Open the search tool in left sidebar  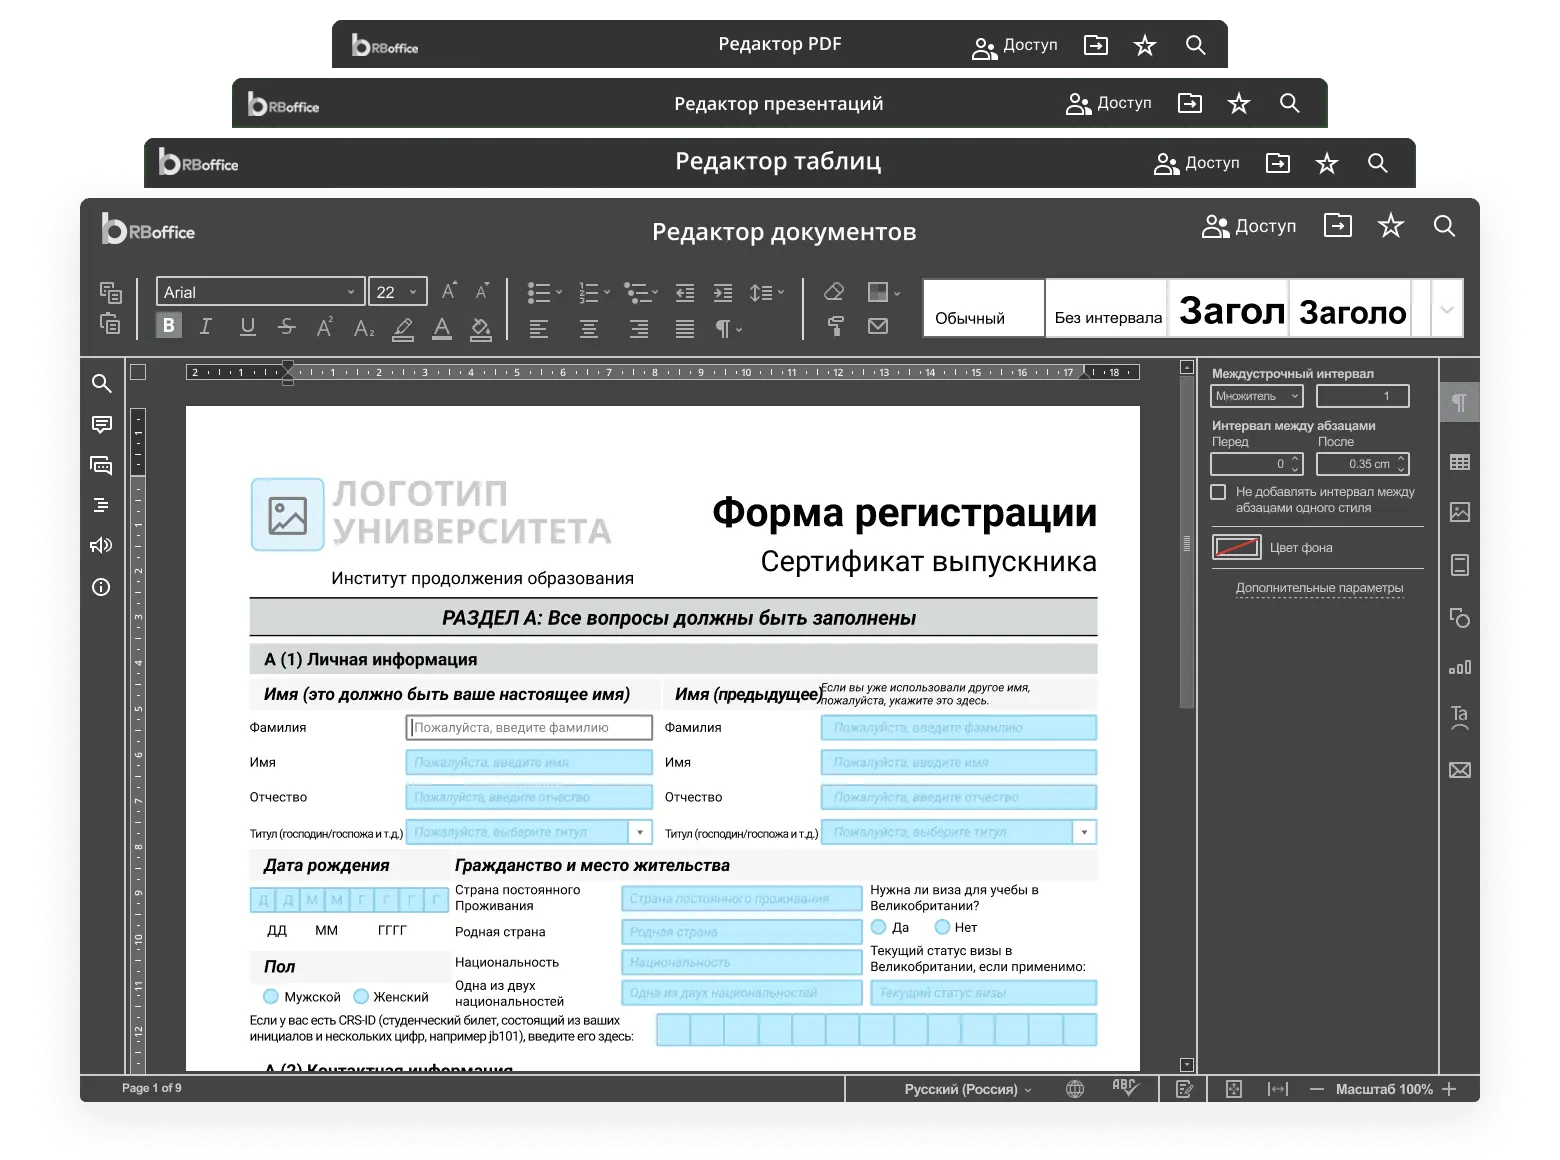(101, 384)
